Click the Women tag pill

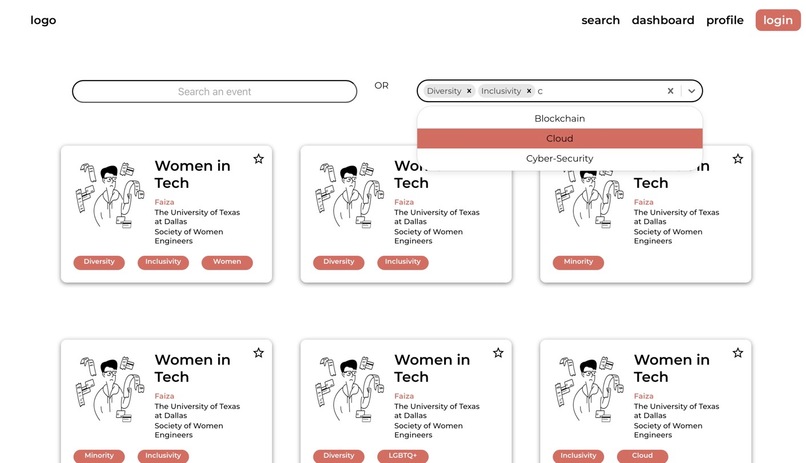tap(227, 262)
